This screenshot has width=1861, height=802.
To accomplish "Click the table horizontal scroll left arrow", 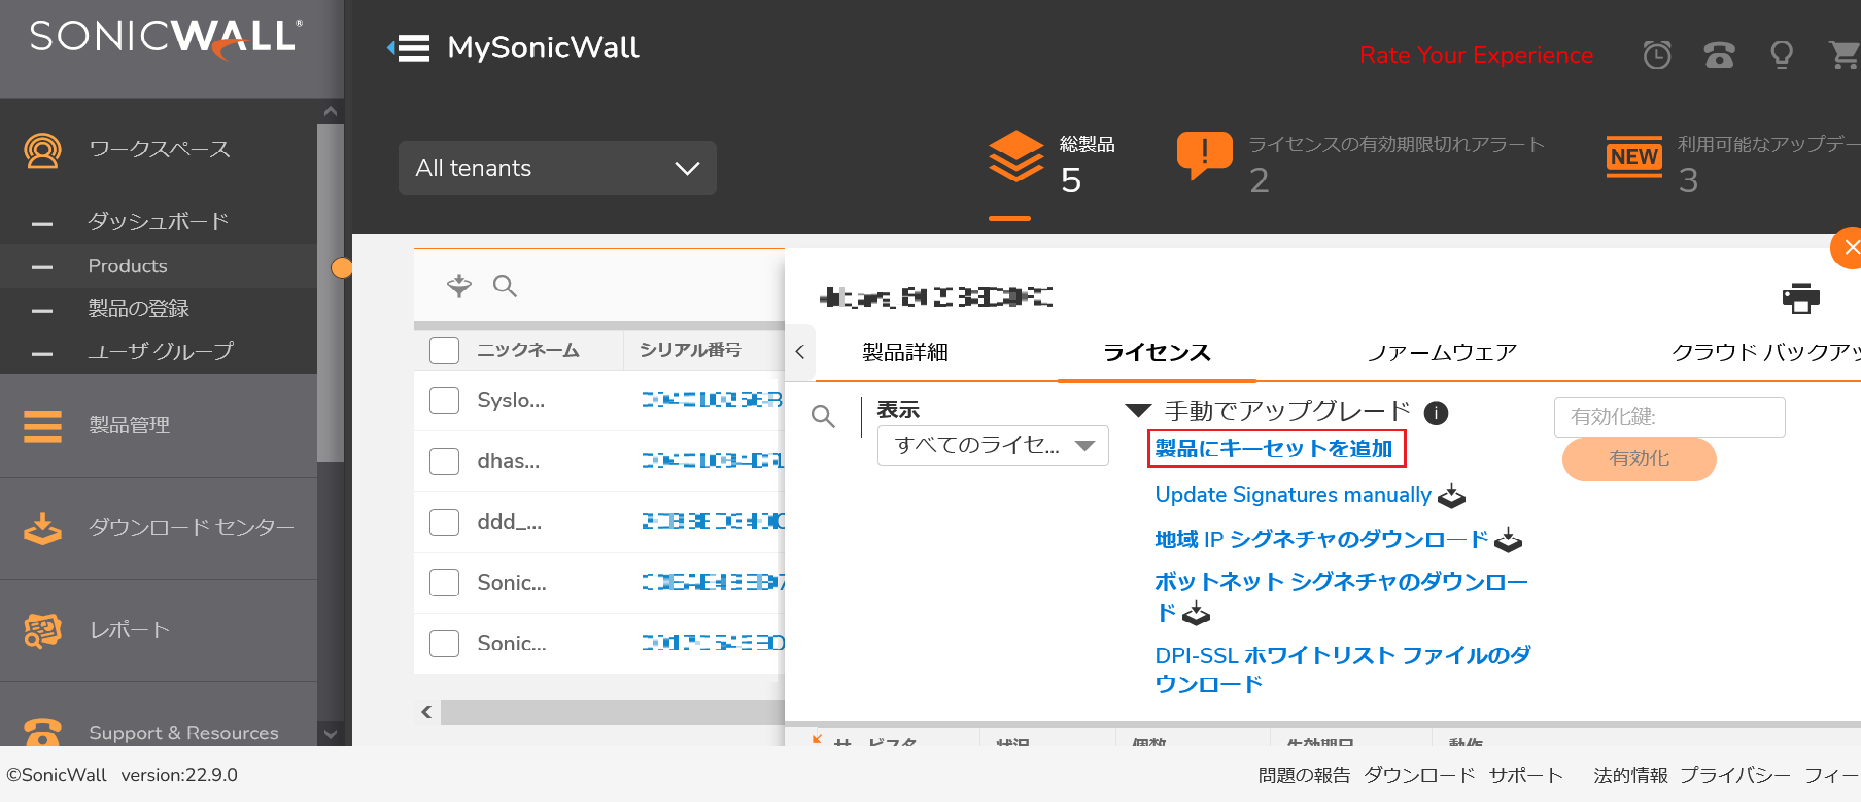I will (427, 712).
